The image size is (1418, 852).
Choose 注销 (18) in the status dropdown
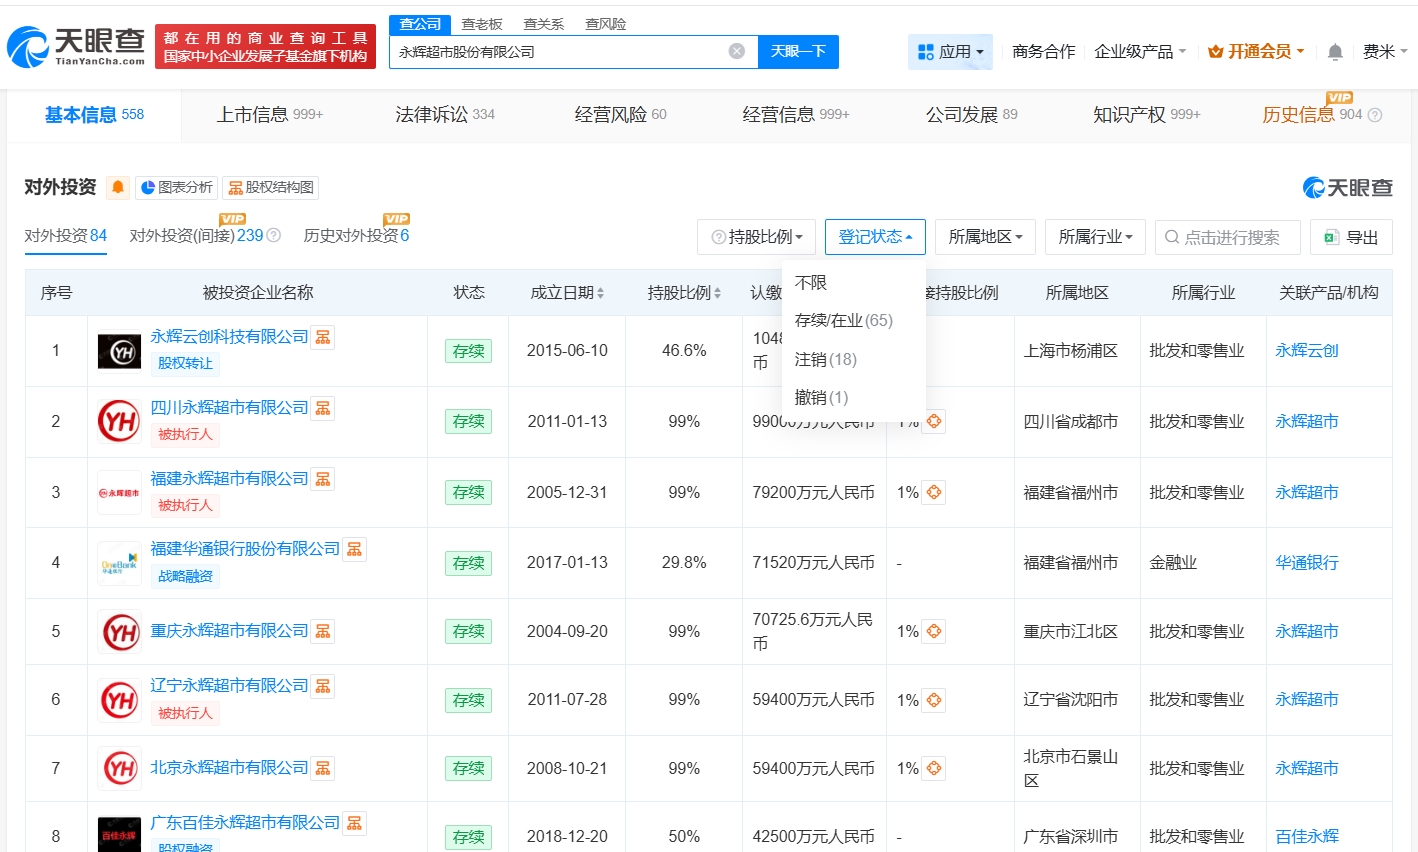[x=825, y=359]
